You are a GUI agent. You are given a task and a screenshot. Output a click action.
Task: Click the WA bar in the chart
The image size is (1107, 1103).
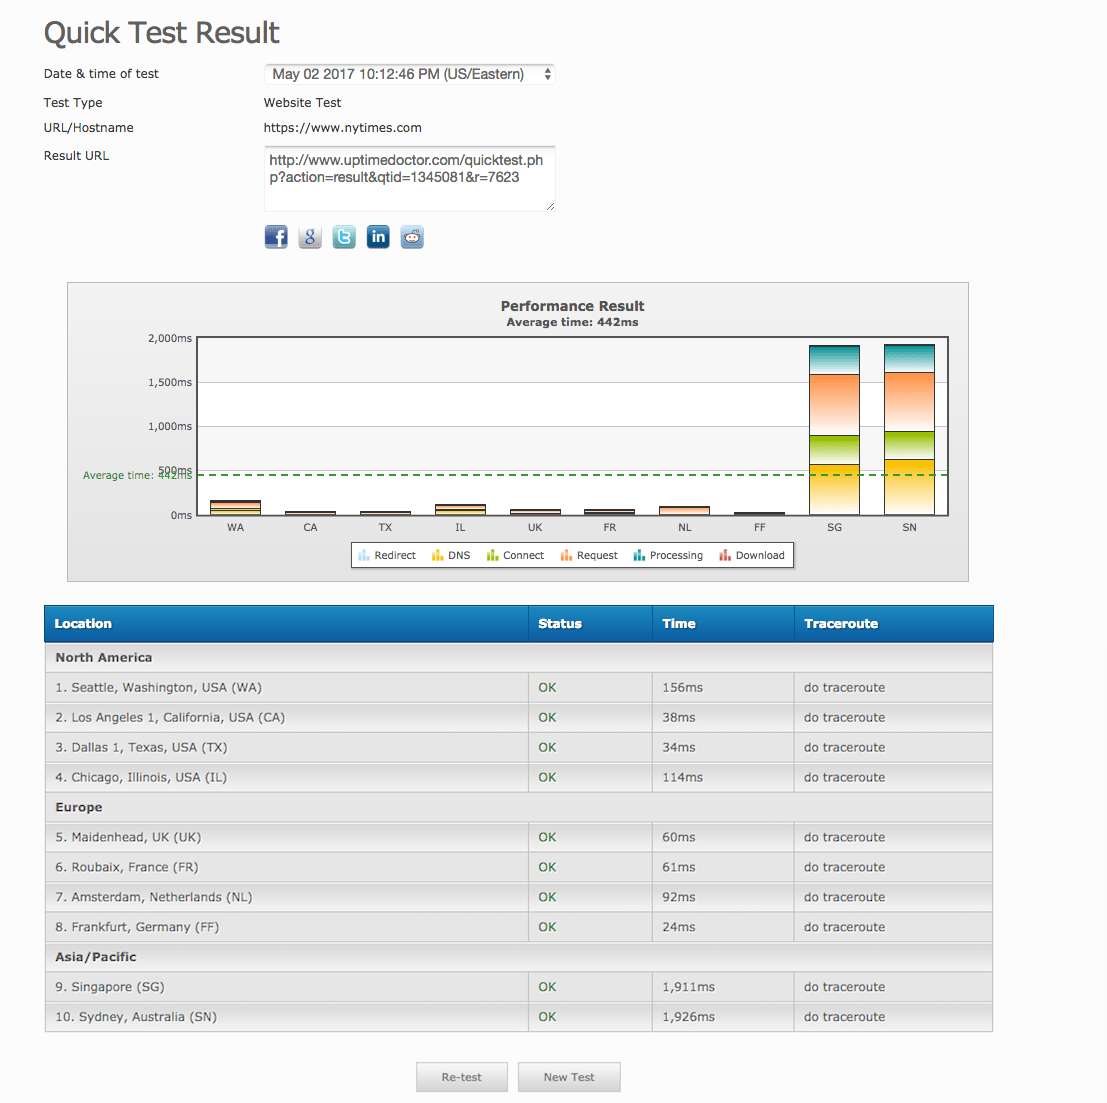pyautogui.click(x=236, y=508)
